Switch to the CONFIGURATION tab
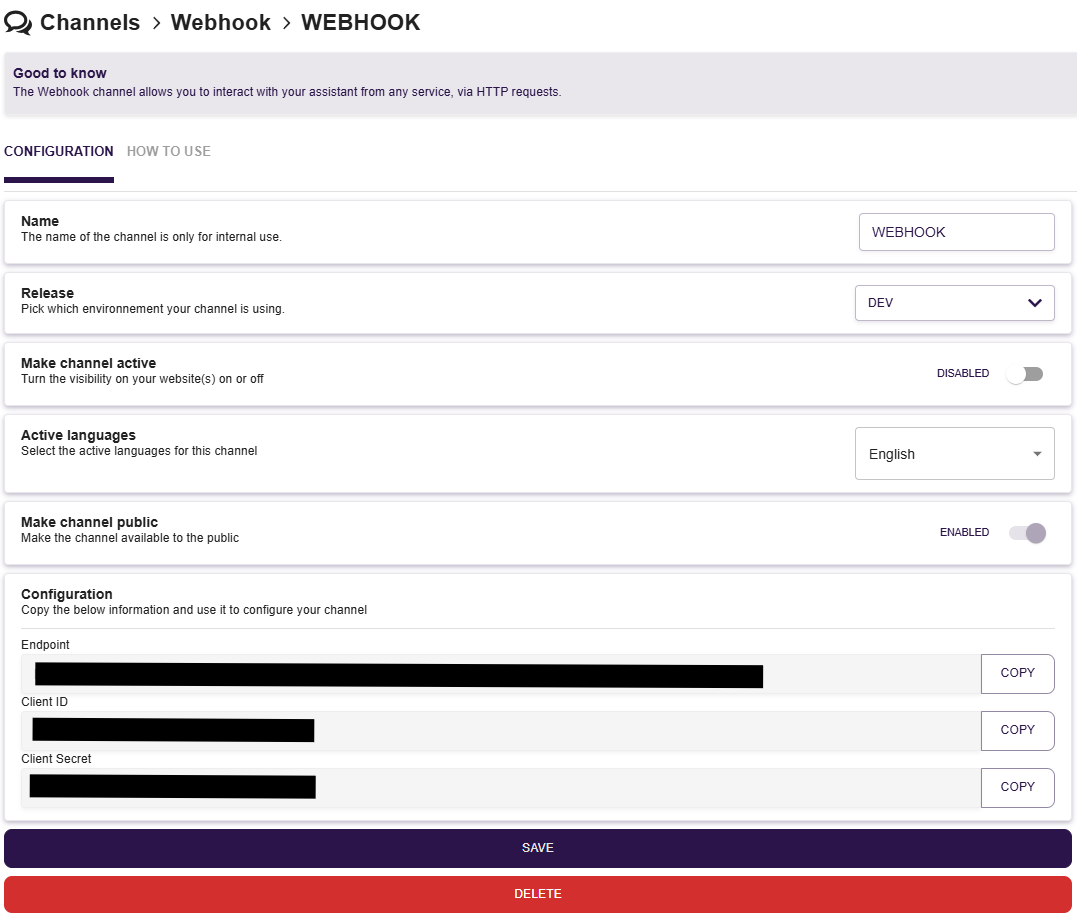This screenshot has height=917, width=1077. 59,151
